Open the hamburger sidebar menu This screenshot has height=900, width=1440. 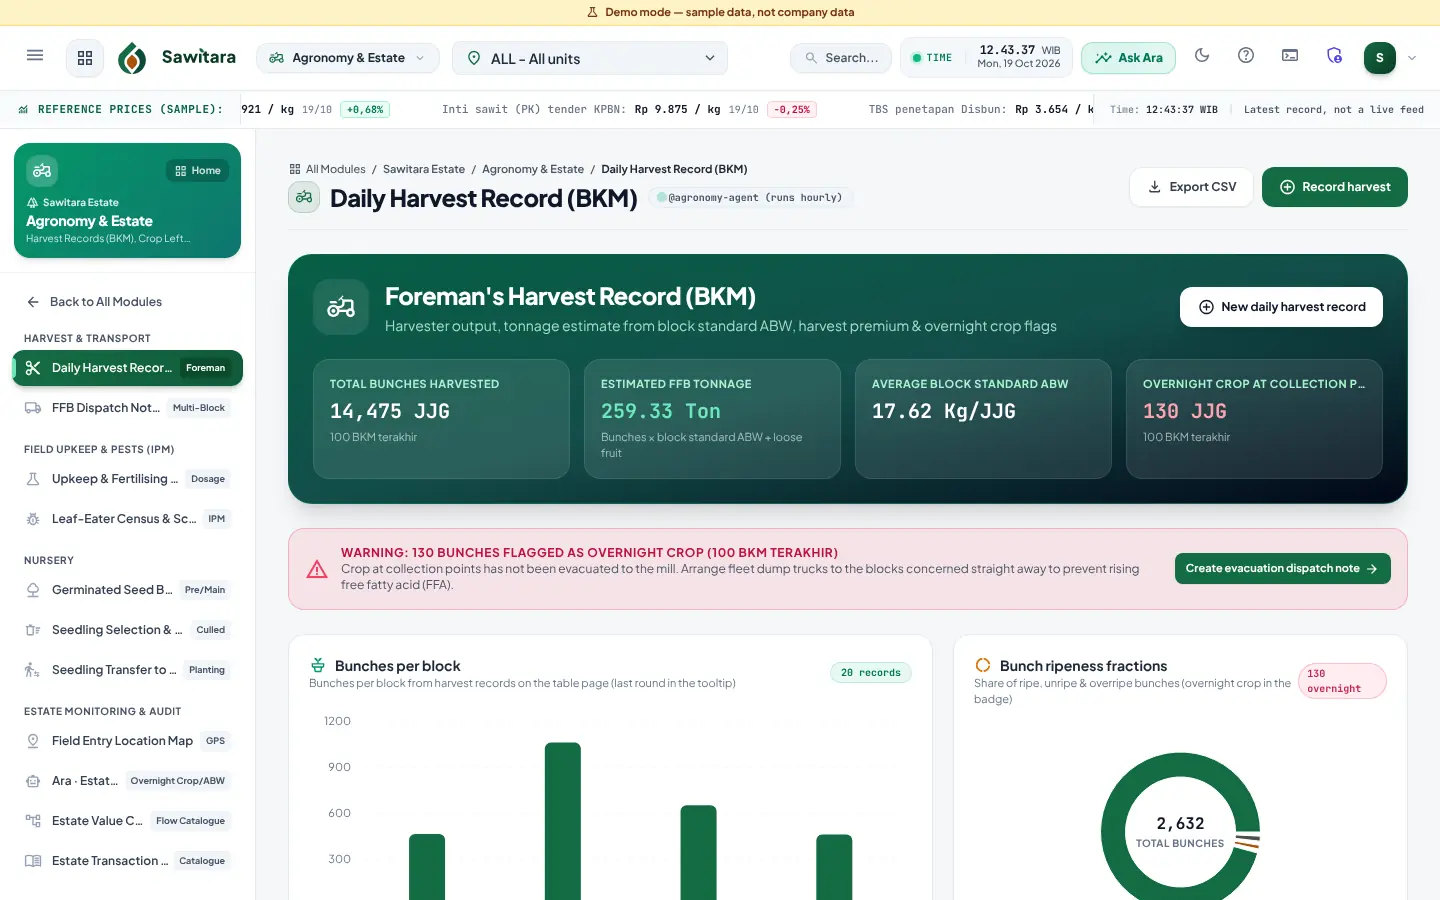(x=35, y=56)
